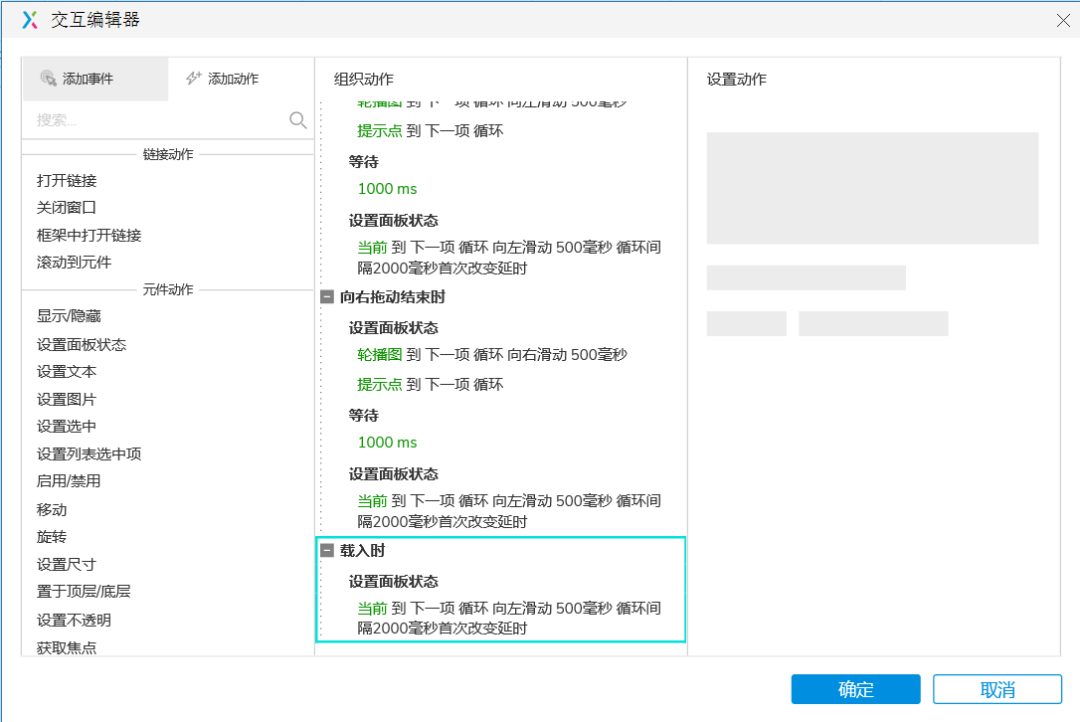This screenshot has height=722, width=1080.
Task: Select the 移动 action
Action: point(52,510)
